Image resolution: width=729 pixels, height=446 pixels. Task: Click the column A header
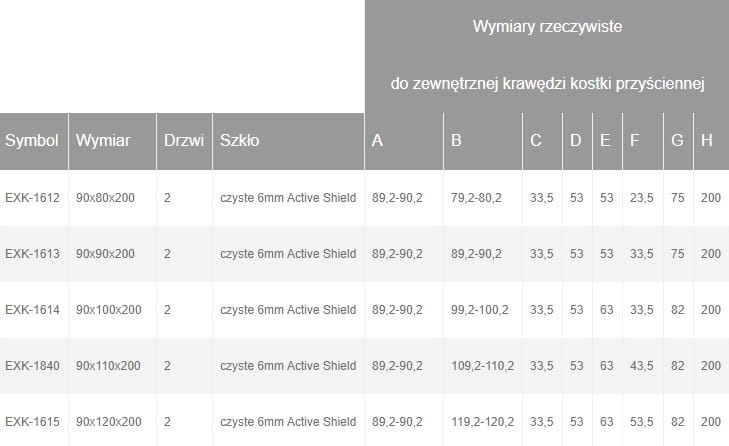(x=377, y=141)
